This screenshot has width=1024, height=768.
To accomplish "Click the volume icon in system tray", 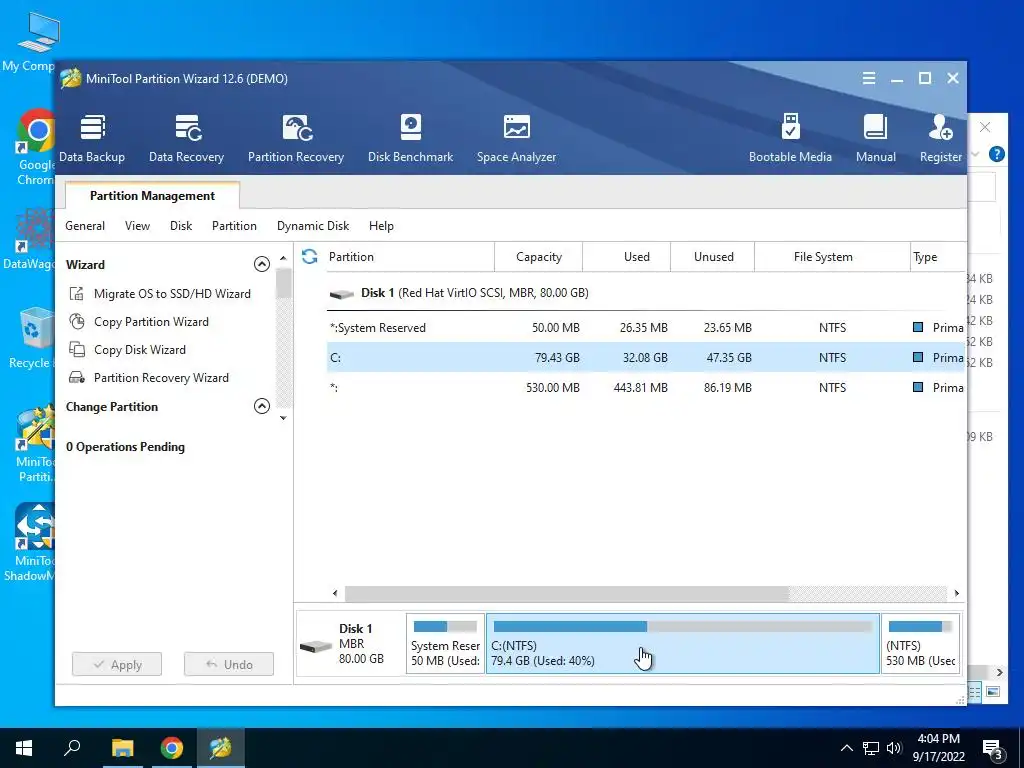I will (894, 748).
